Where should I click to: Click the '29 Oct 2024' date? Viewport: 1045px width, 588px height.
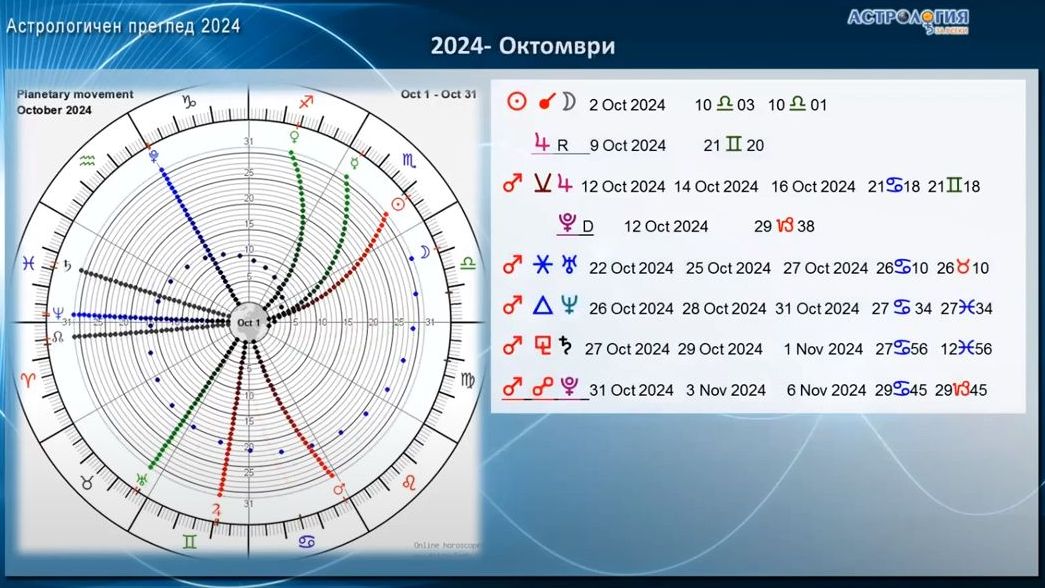720,349
